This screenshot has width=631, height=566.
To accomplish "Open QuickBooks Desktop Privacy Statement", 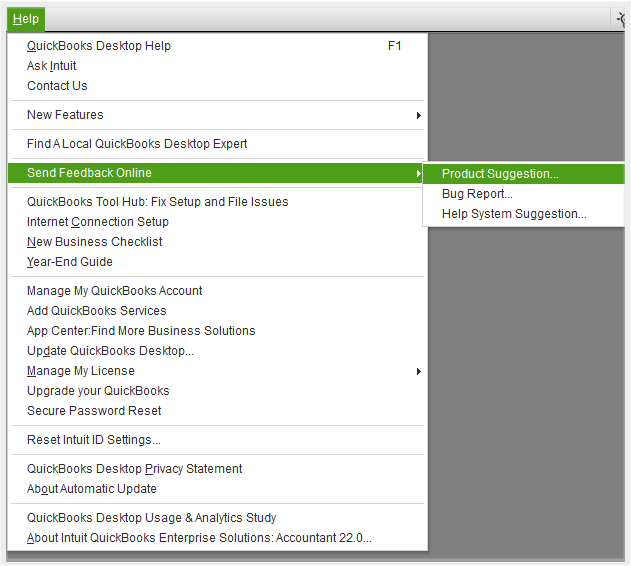I will coord(217,469).
